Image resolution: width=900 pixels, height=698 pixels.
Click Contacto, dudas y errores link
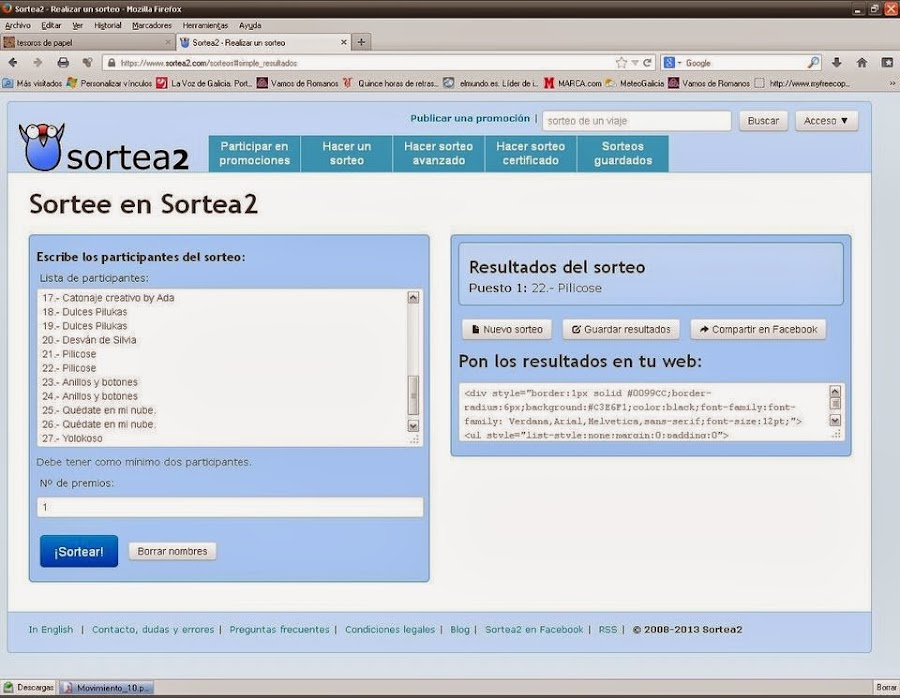(153, 630)
